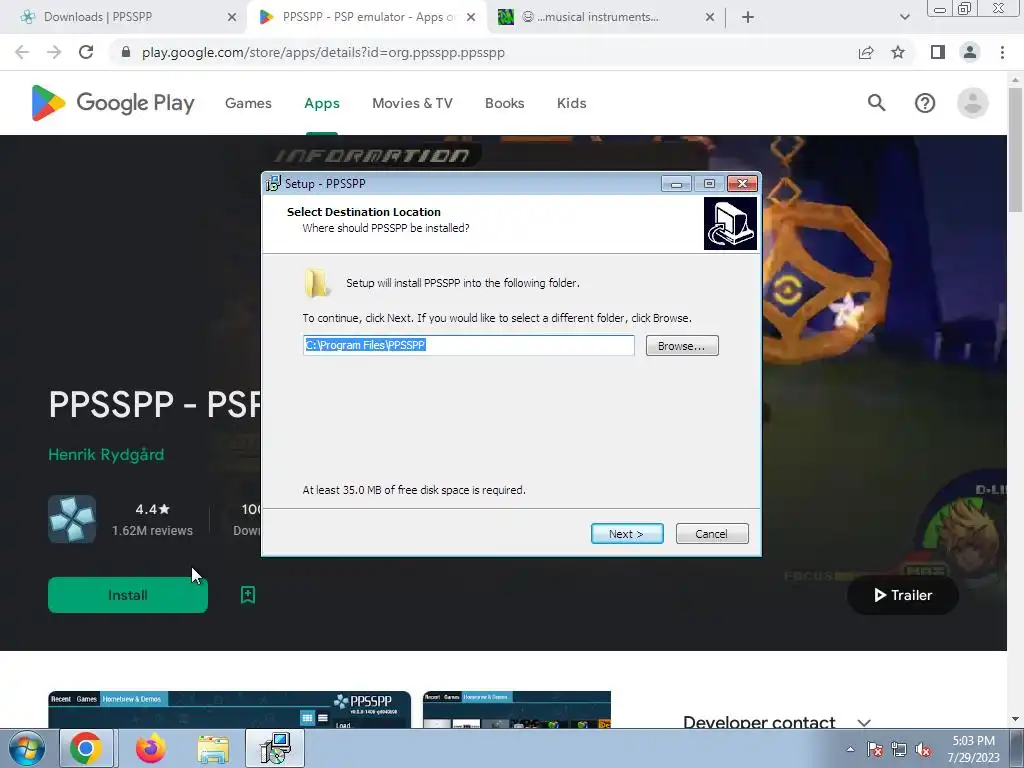Screen dimensions: 1024x768
Task: Open a new browser tab
Action: point(748,18)
